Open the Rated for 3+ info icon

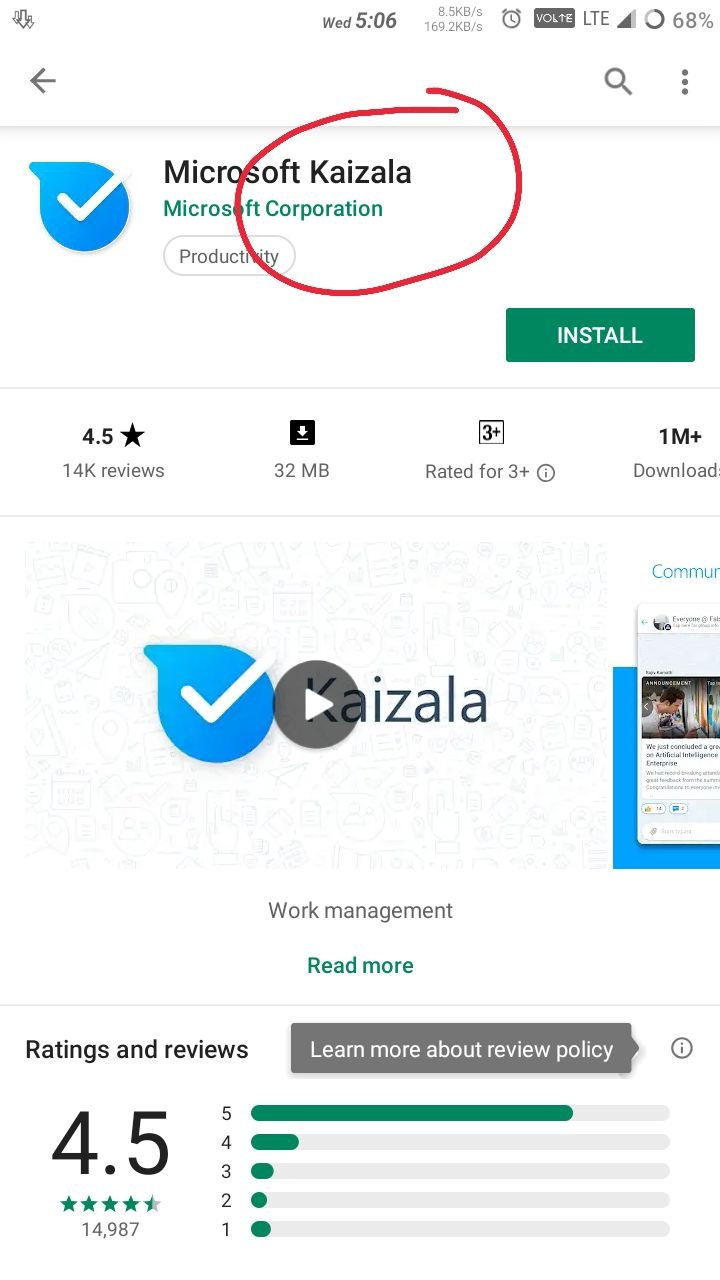(546, 473)
